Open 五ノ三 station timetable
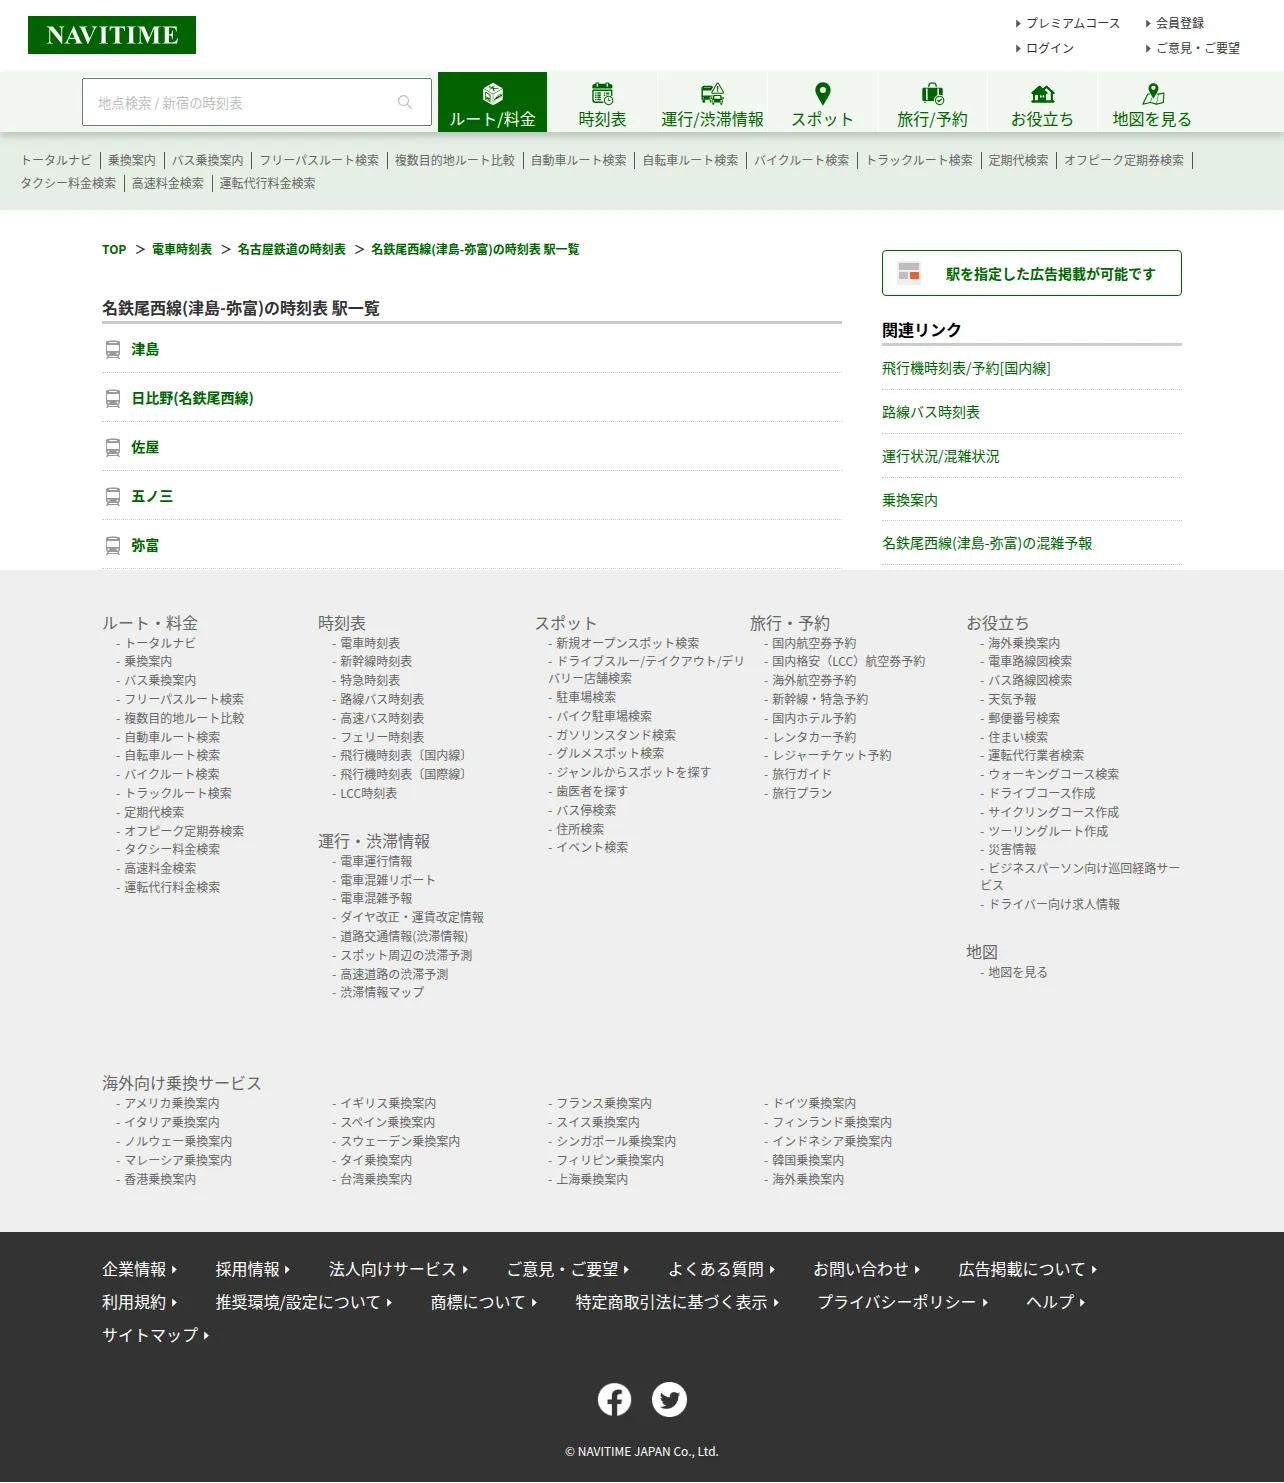 click(x=152, y=496)
